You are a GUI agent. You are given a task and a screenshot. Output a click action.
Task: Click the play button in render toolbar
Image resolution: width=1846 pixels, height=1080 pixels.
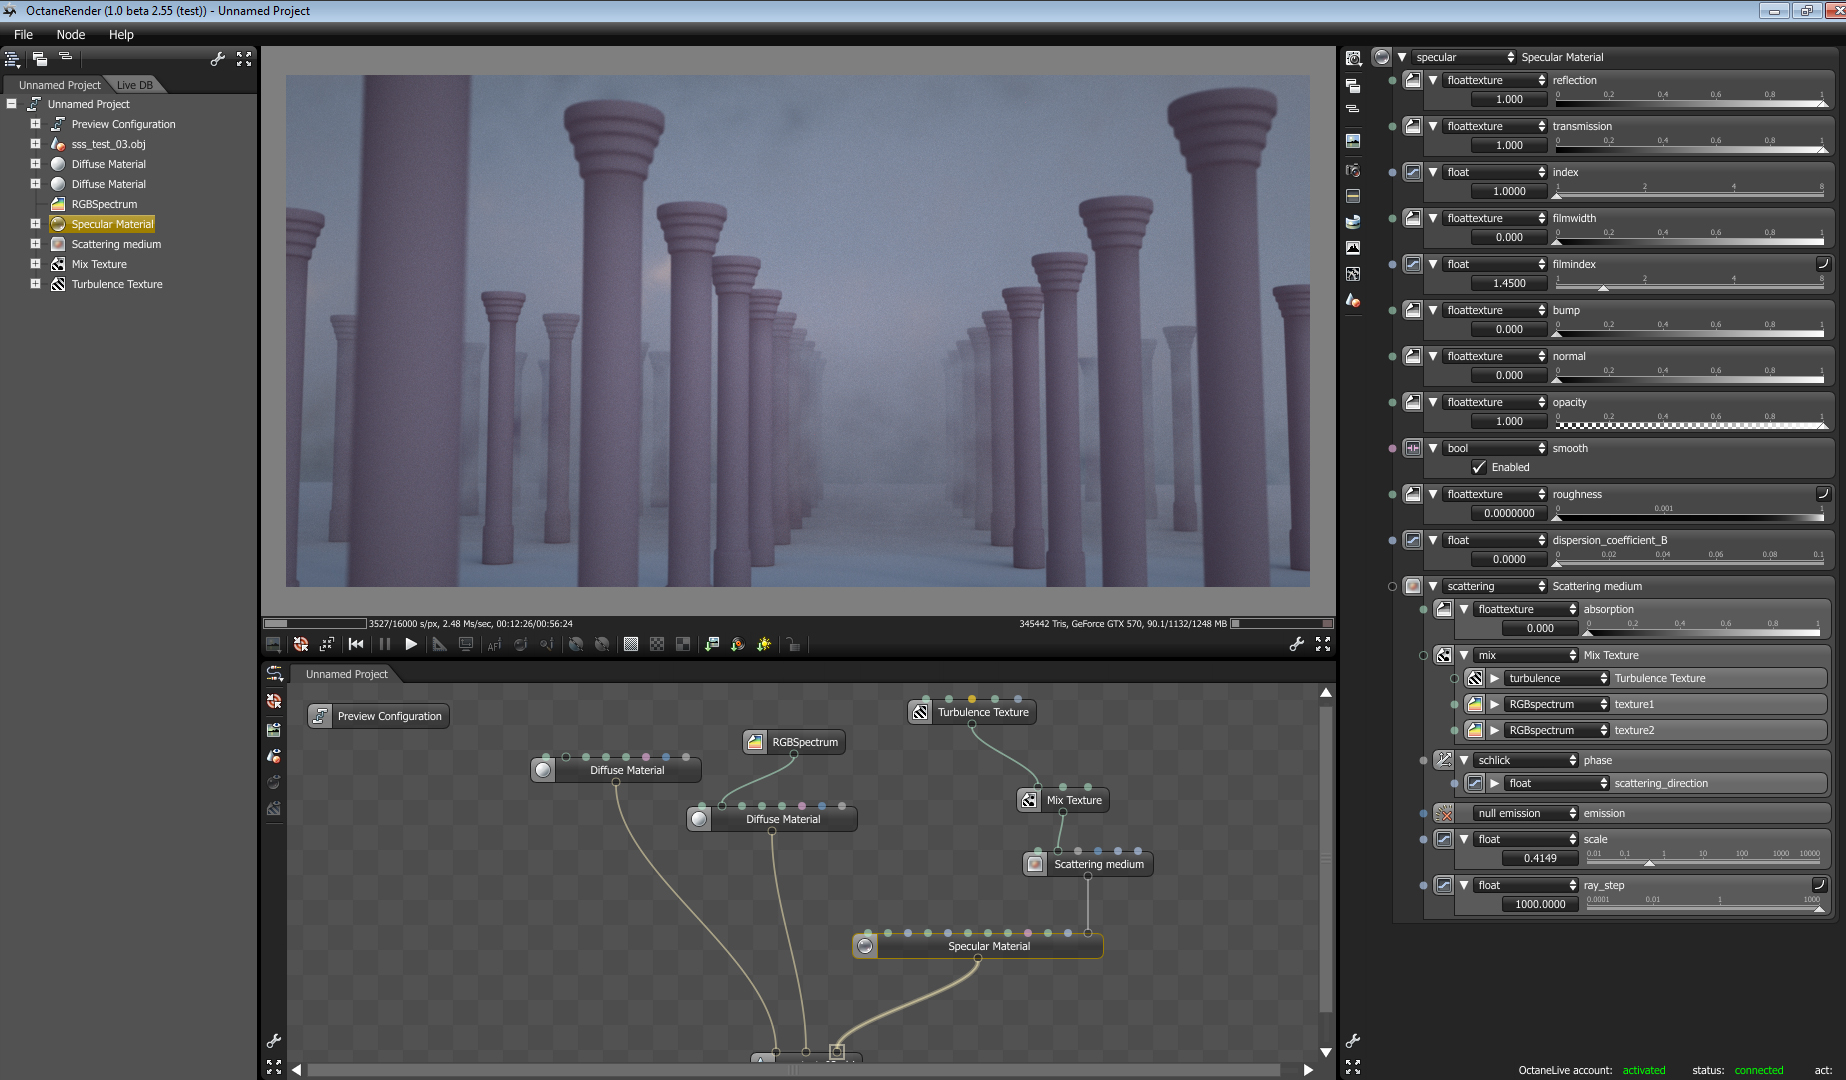411,645
